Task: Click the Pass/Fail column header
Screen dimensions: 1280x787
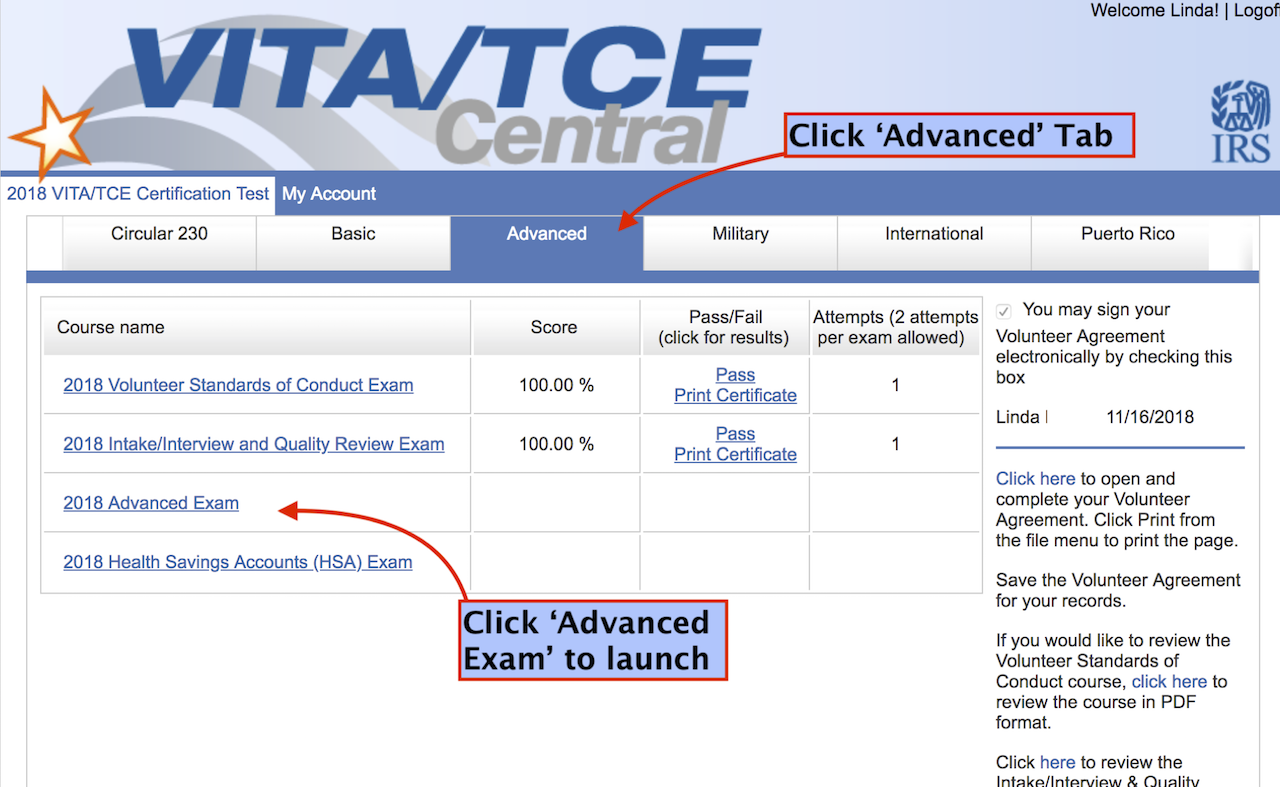Action: click(725, 327)
